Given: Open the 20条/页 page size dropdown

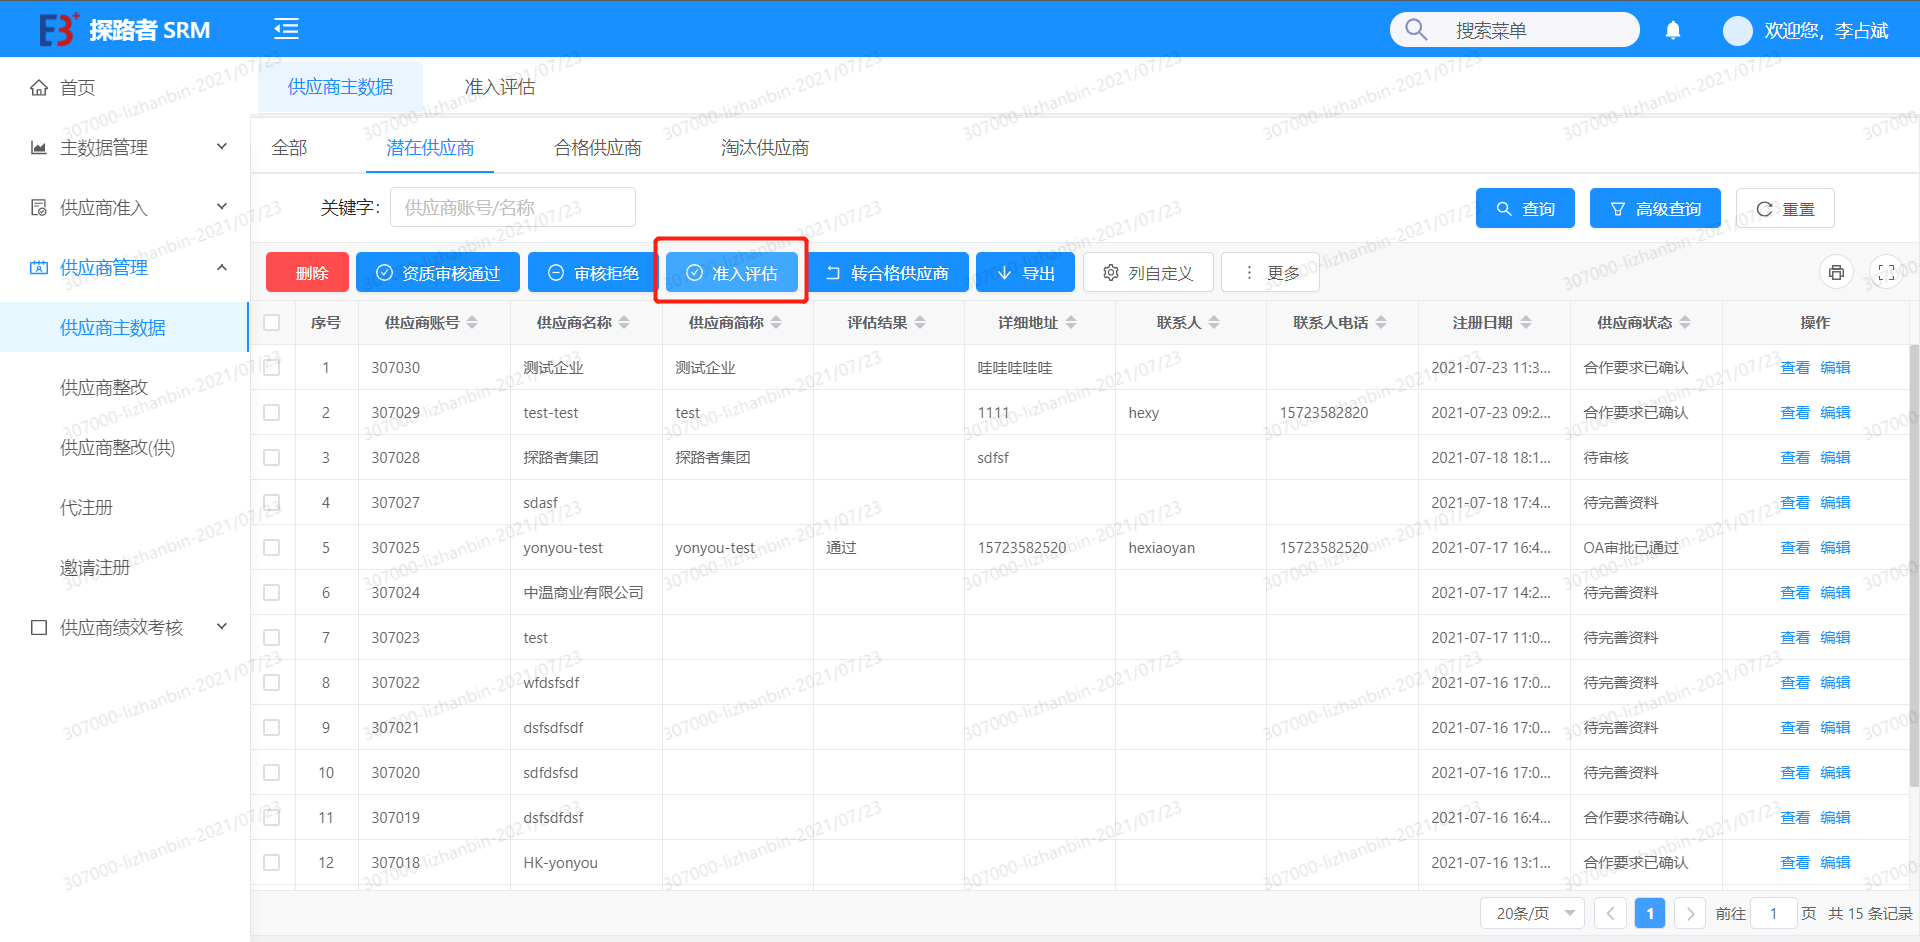Looking at the screenshot, I should pyautogui.click(x=1532, y=913).
